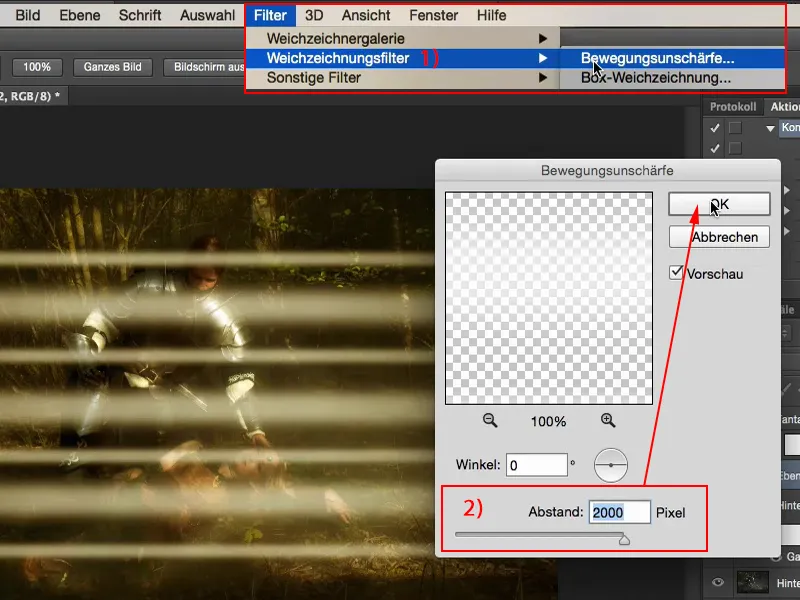This screenshot has height=600, width=800.
Task: Expand the Weichzeichnergalerie submenu
Action: click(403, 39)
